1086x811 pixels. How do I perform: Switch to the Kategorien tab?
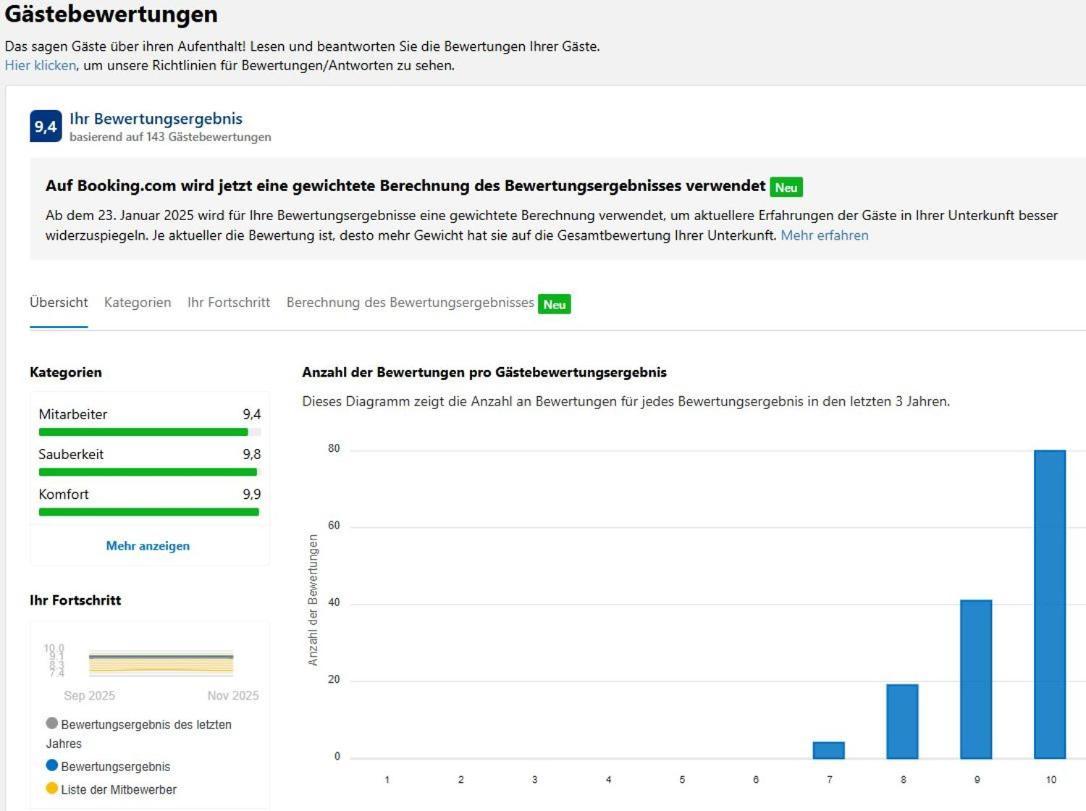[x=137, y=303]
